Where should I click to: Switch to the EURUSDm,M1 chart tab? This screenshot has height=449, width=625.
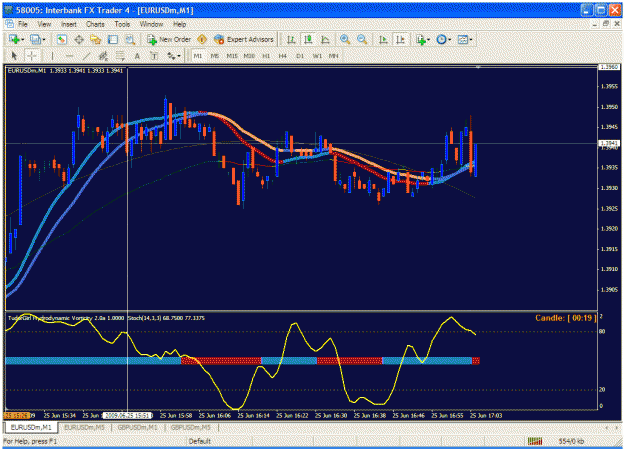[x=31, y=427]
